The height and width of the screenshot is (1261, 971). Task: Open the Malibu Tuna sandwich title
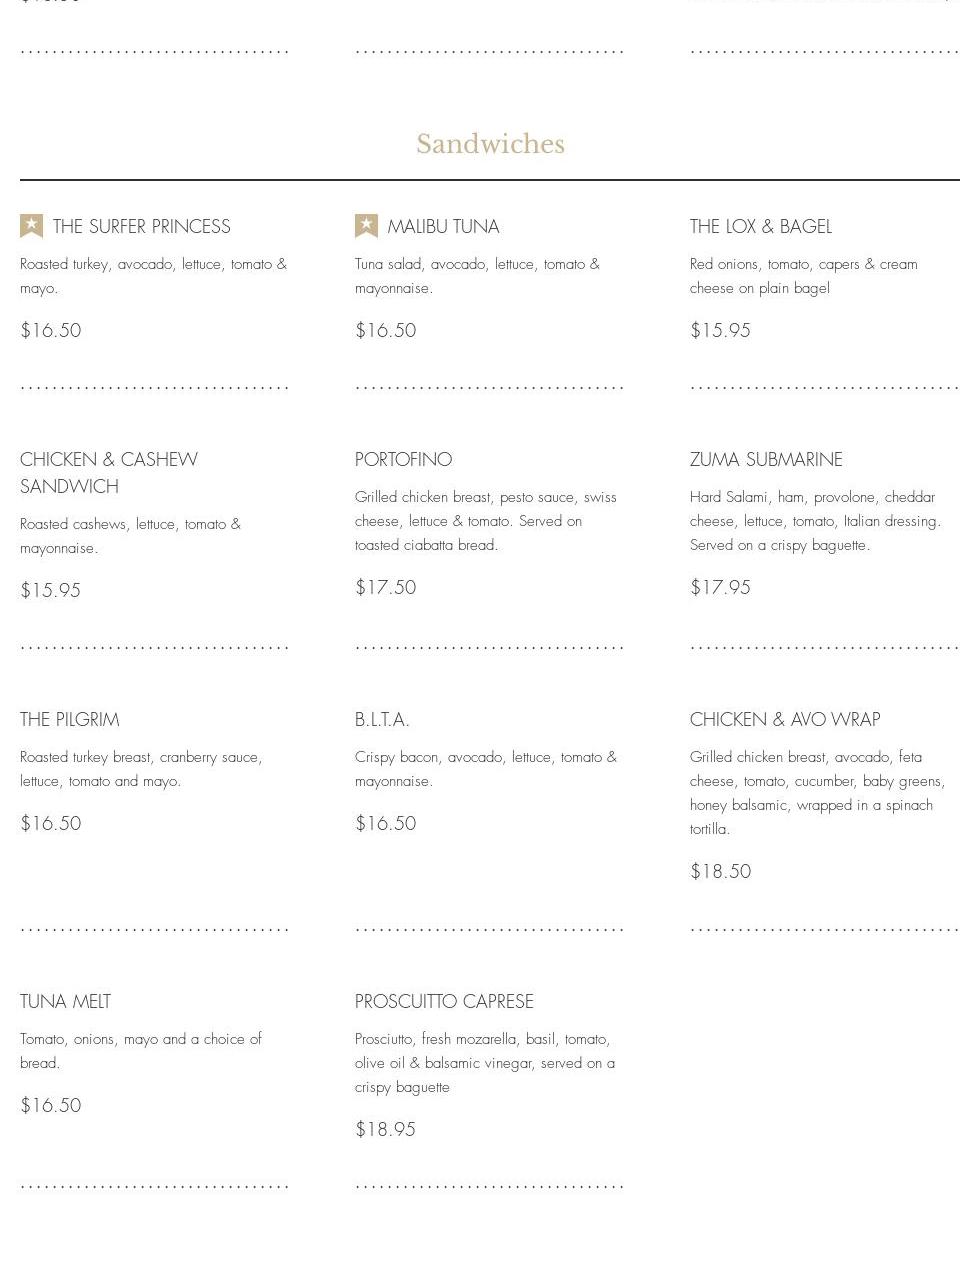[443, 227]
